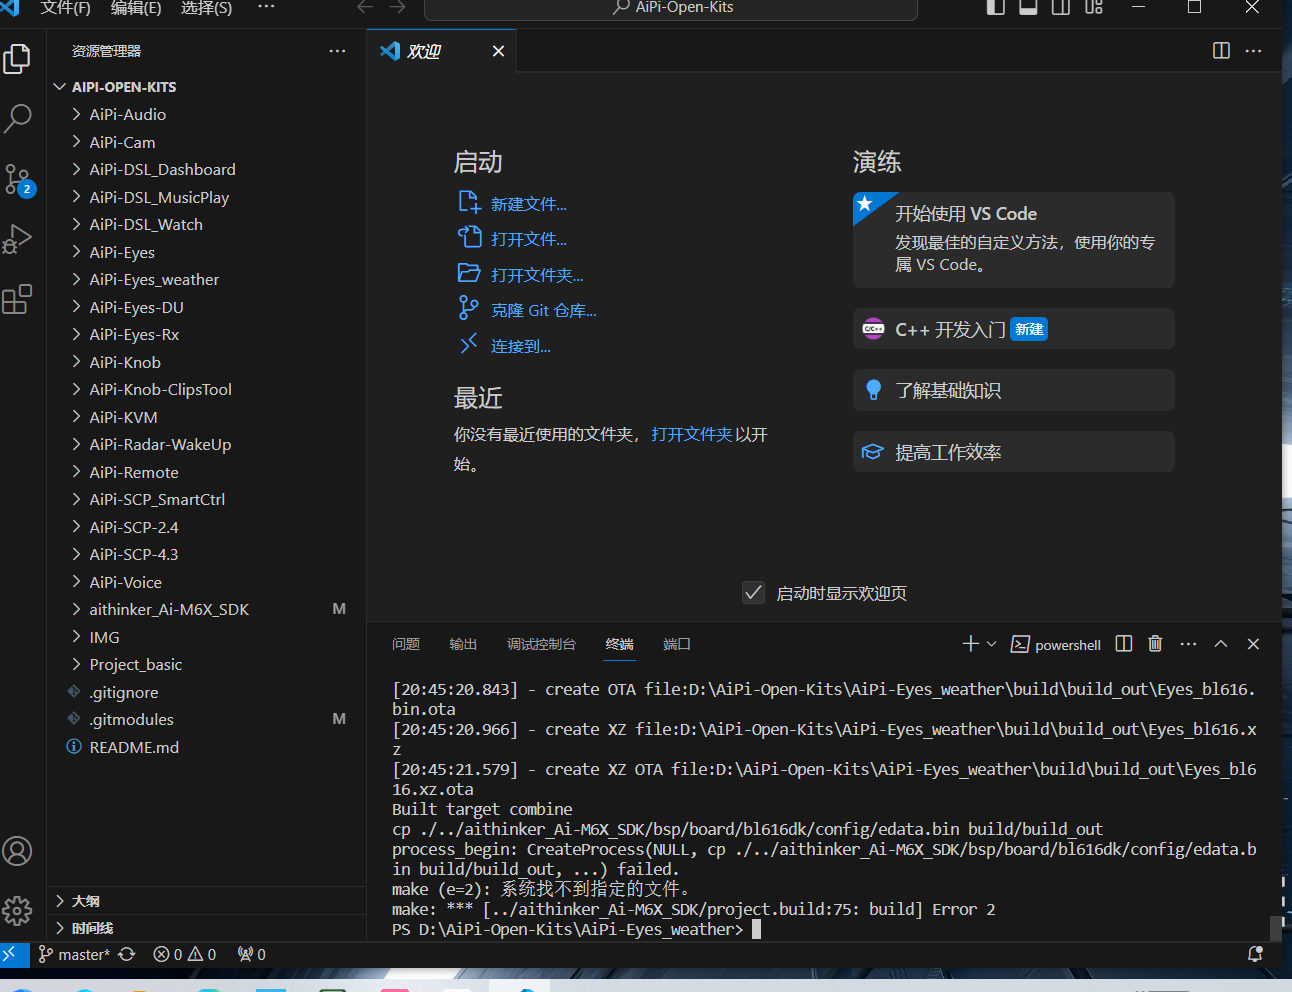
Task: Open the Search view in activity bar
Action: [17, 119]
